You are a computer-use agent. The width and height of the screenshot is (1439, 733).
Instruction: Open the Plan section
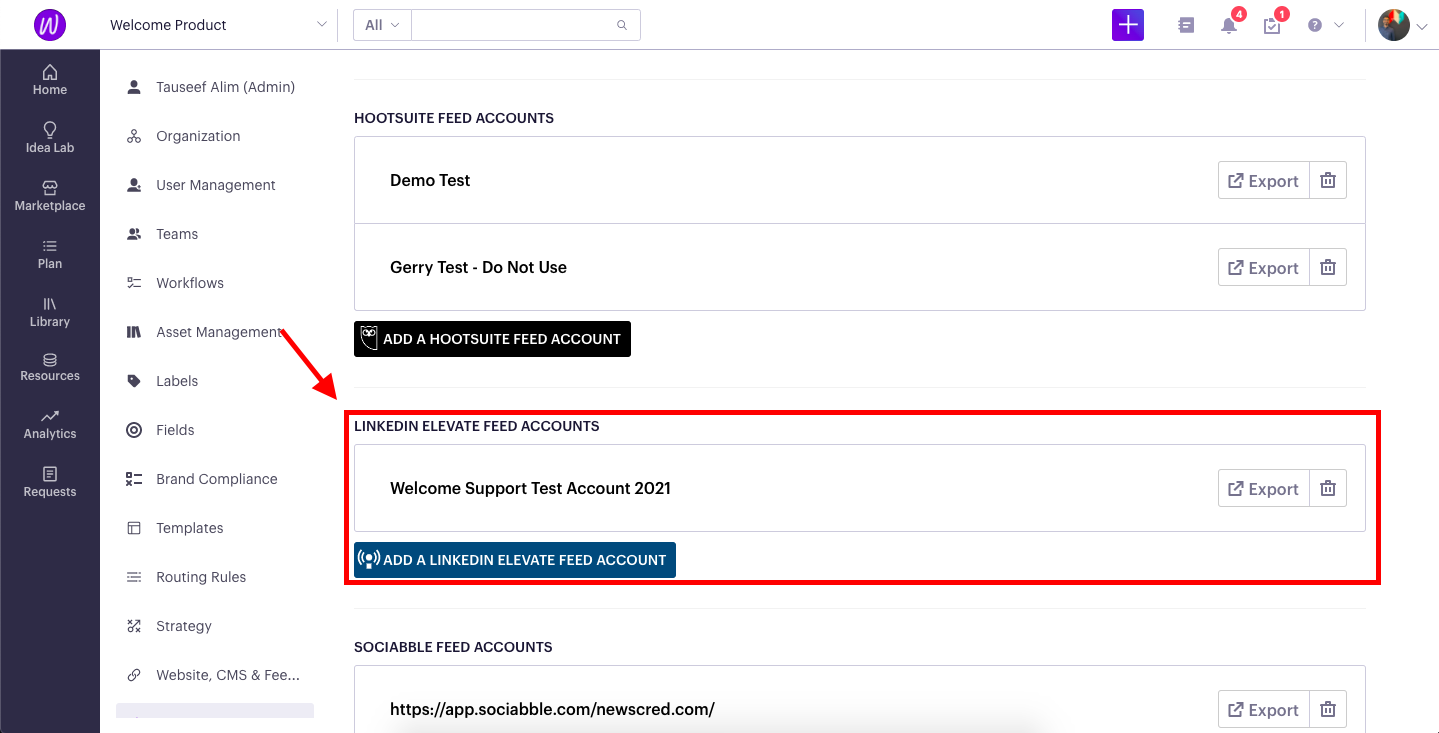point(50,254)
